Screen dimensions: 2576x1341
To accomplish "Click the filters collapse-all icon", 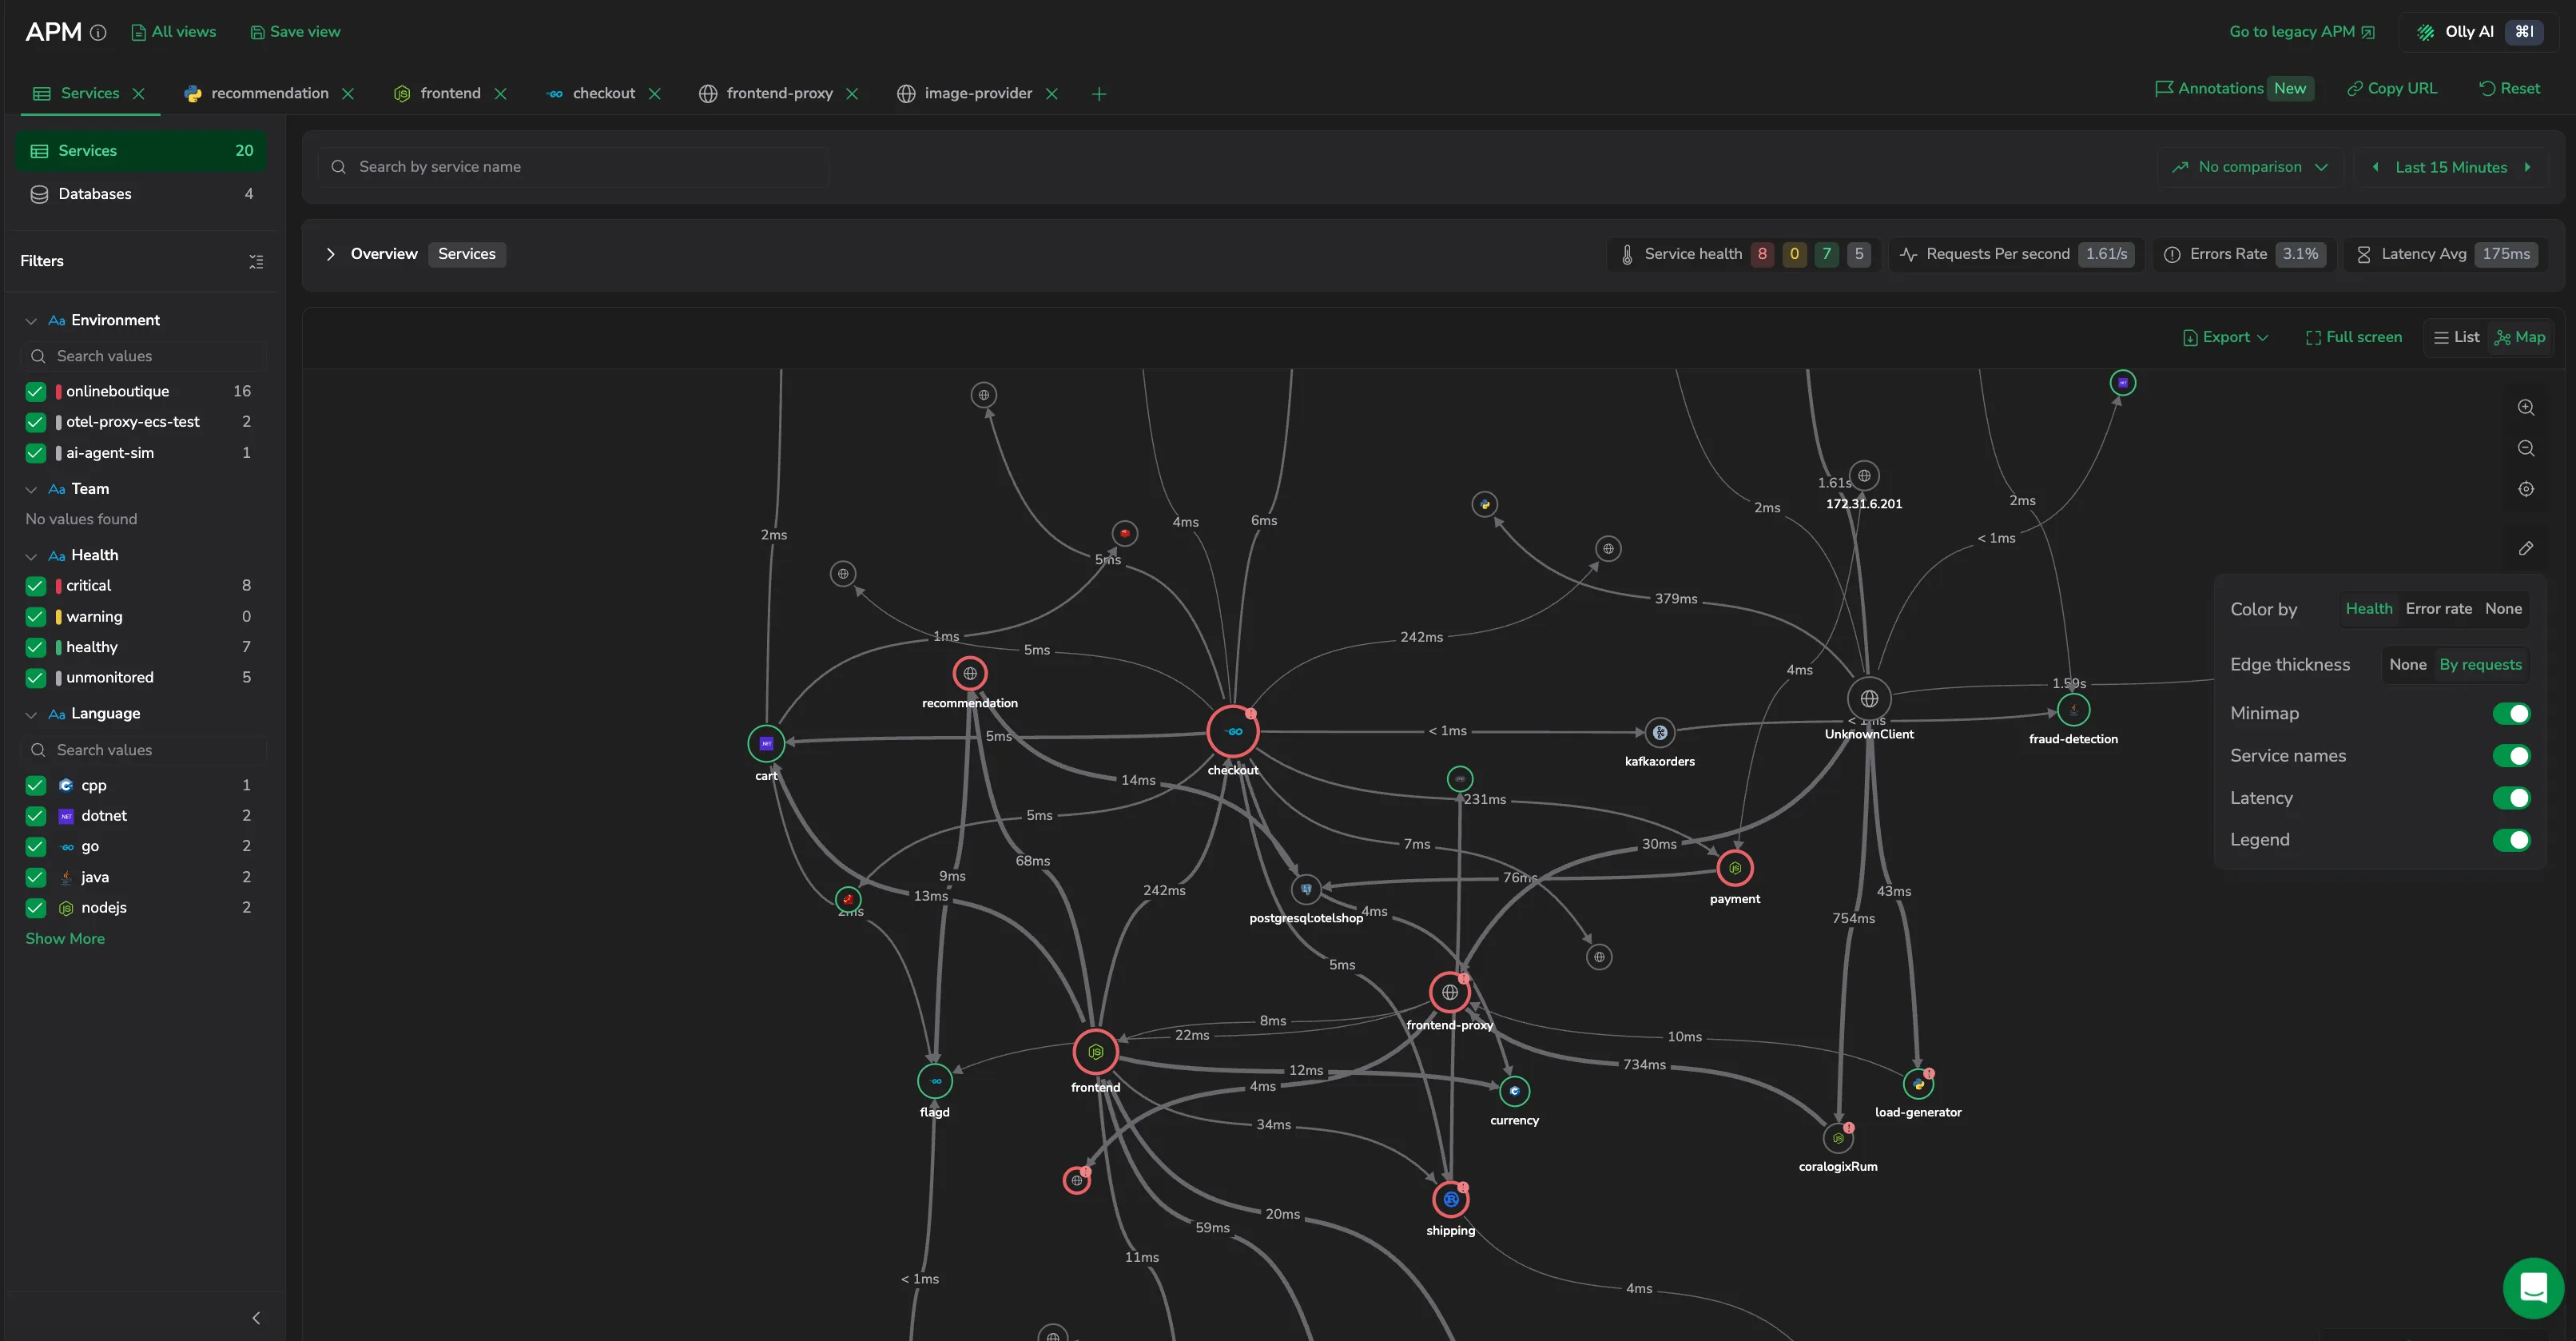I will point(256,261).
